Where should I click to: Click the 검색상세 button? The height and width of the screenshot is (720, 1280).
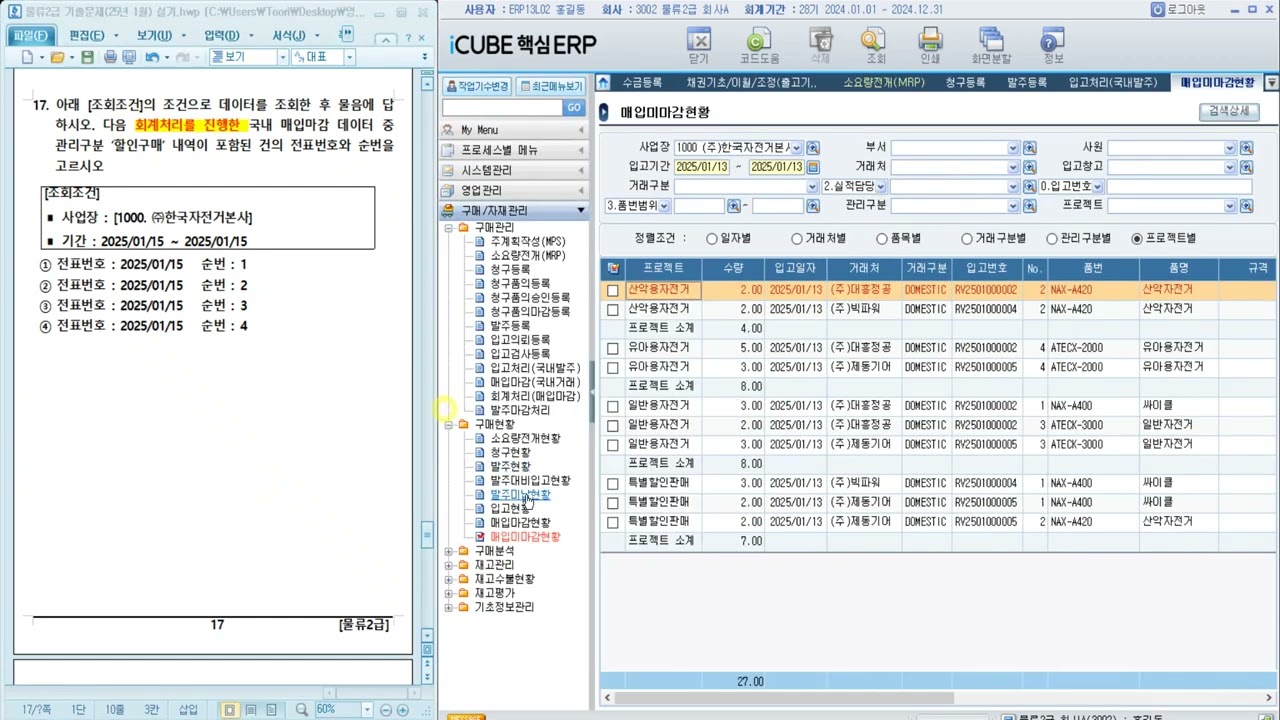coord(1229,111)
